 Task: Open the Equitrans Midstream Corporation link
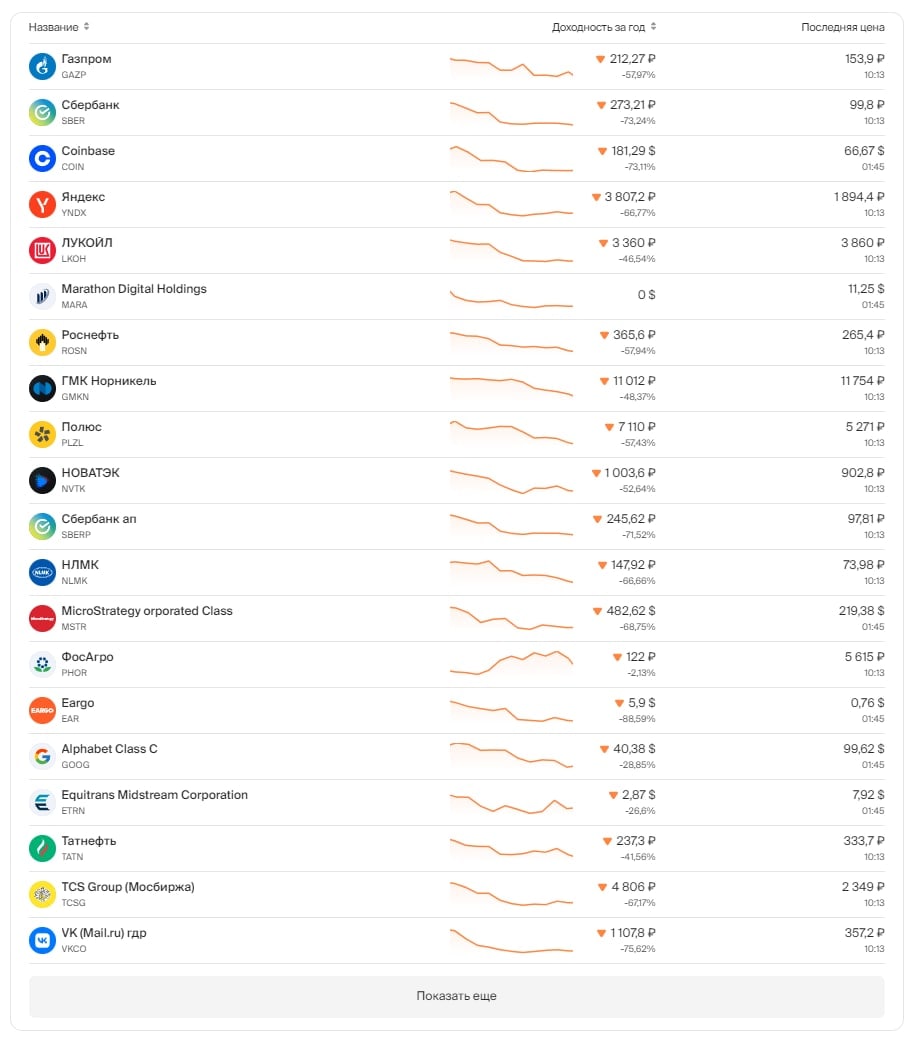click(x=154, y=795)
